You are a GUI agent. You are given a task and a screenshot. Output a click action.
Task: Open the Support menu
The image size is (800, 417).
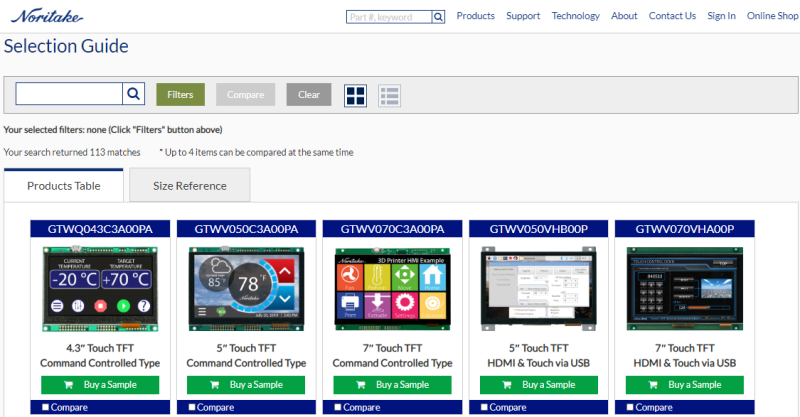(x=523, y=16)
